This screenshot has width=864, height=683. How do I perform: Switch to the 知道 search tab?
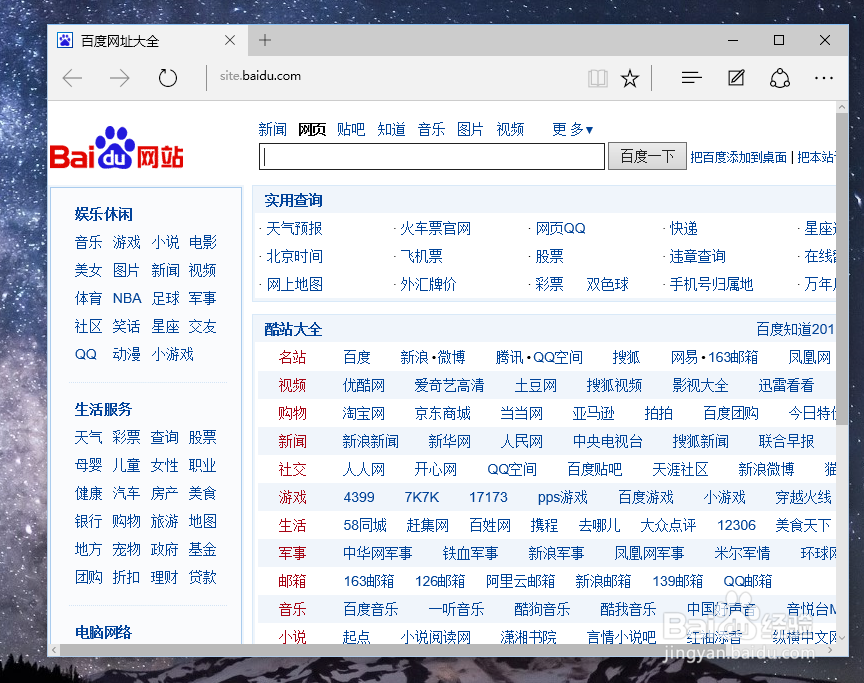point(391,129)
